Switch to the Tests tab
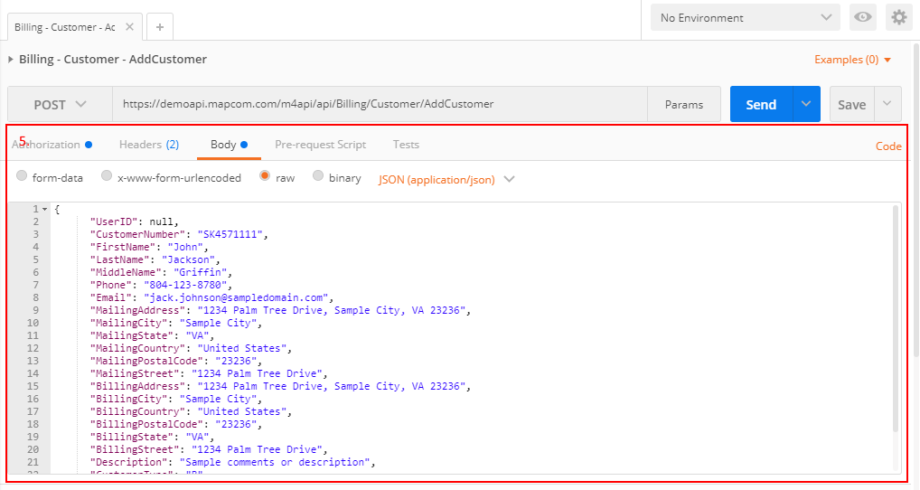920x490 pixels. (x=406, y=145)
